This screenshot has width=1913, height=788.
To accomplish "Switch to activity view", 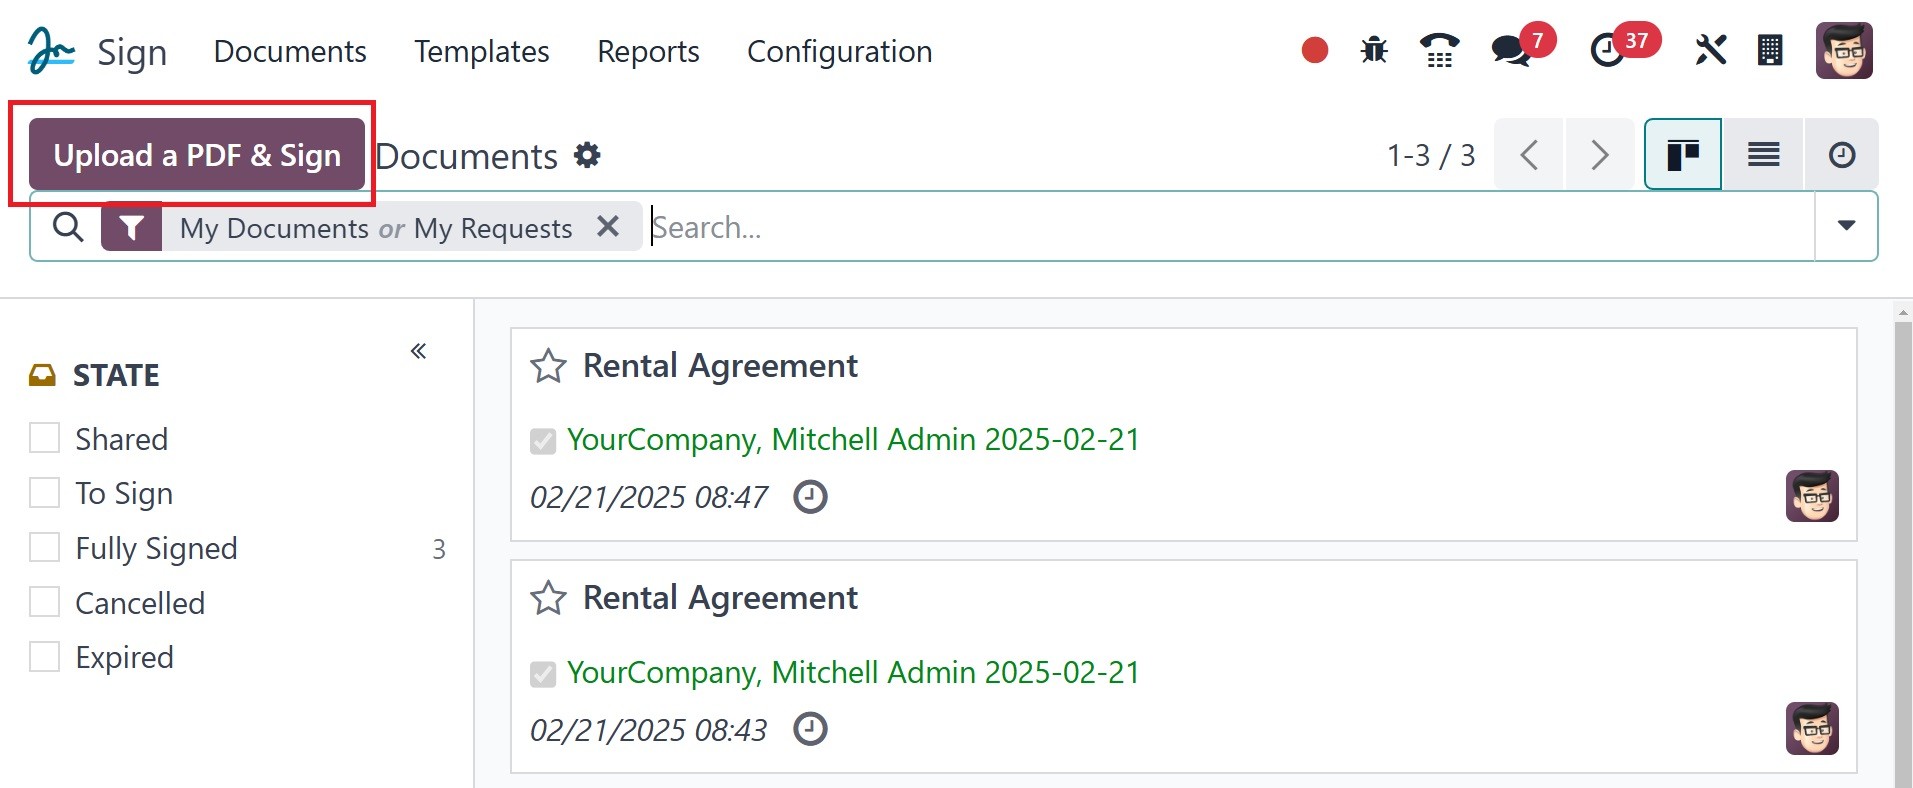I will click(1842, 155).
